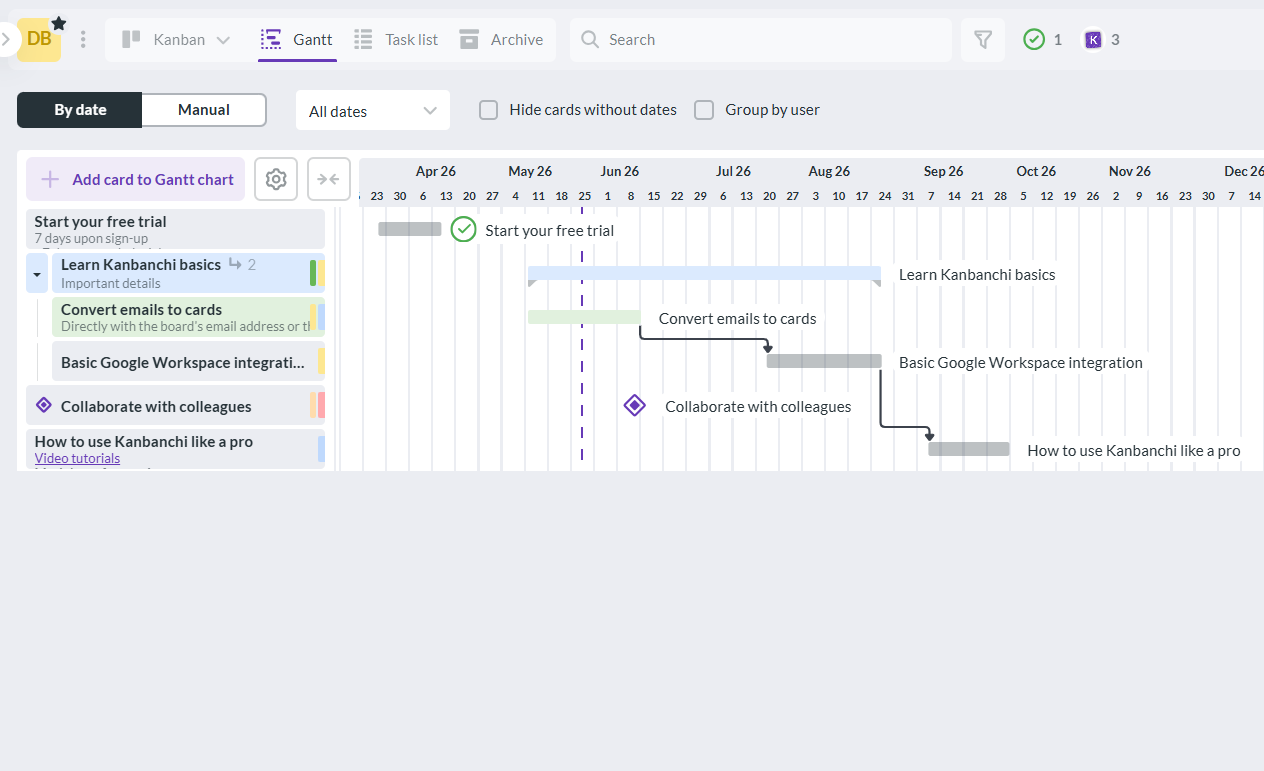This screenshot has width=1264, height=771.
Task: Collapse Learn Kanbanchi basics subcards
Action: point(37,273)
